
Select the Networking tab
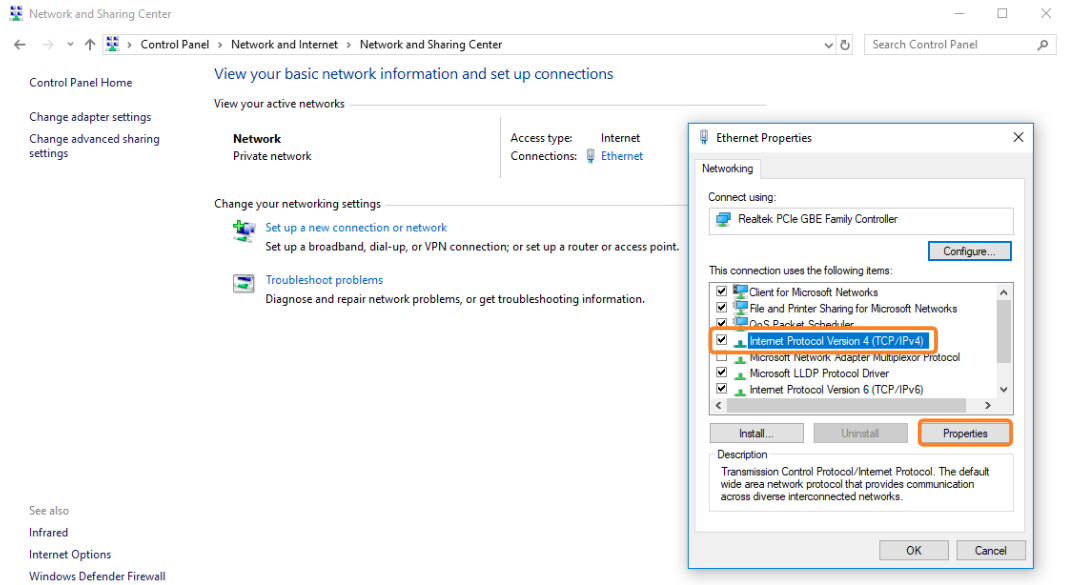coord(727,169)
